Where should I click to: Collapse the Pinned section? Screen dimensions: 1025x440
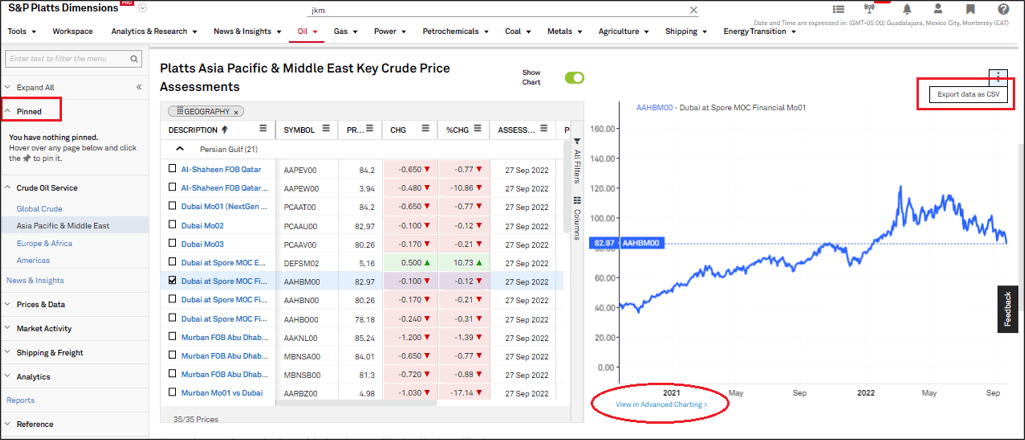tap(7, 112)
